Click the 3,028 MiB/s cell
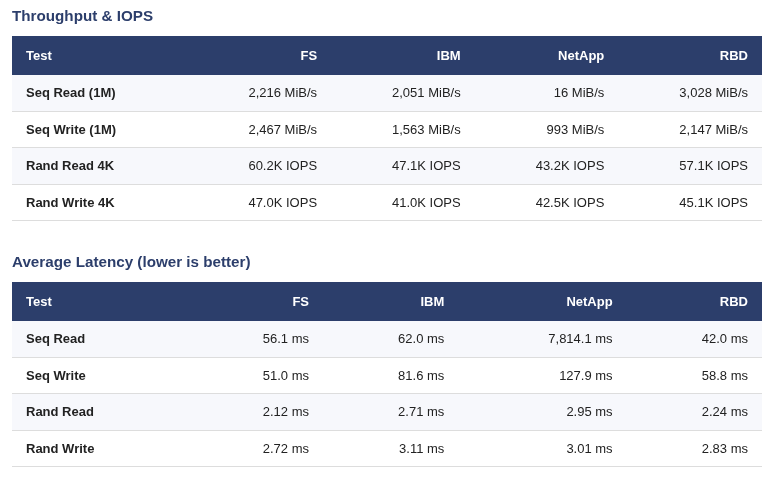Viewport: 772px width, 479px height. (713, 93)
